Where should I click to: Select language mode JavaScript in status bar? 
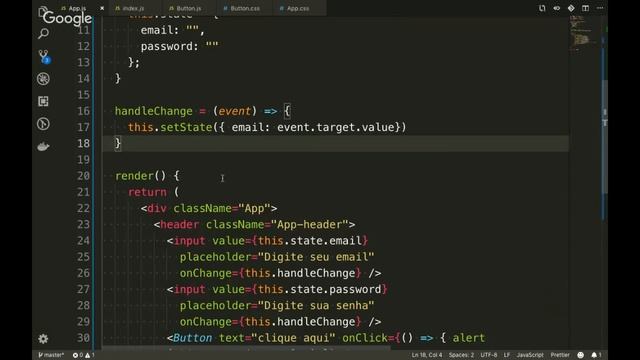pyautogui.click(x=530, y=355)
